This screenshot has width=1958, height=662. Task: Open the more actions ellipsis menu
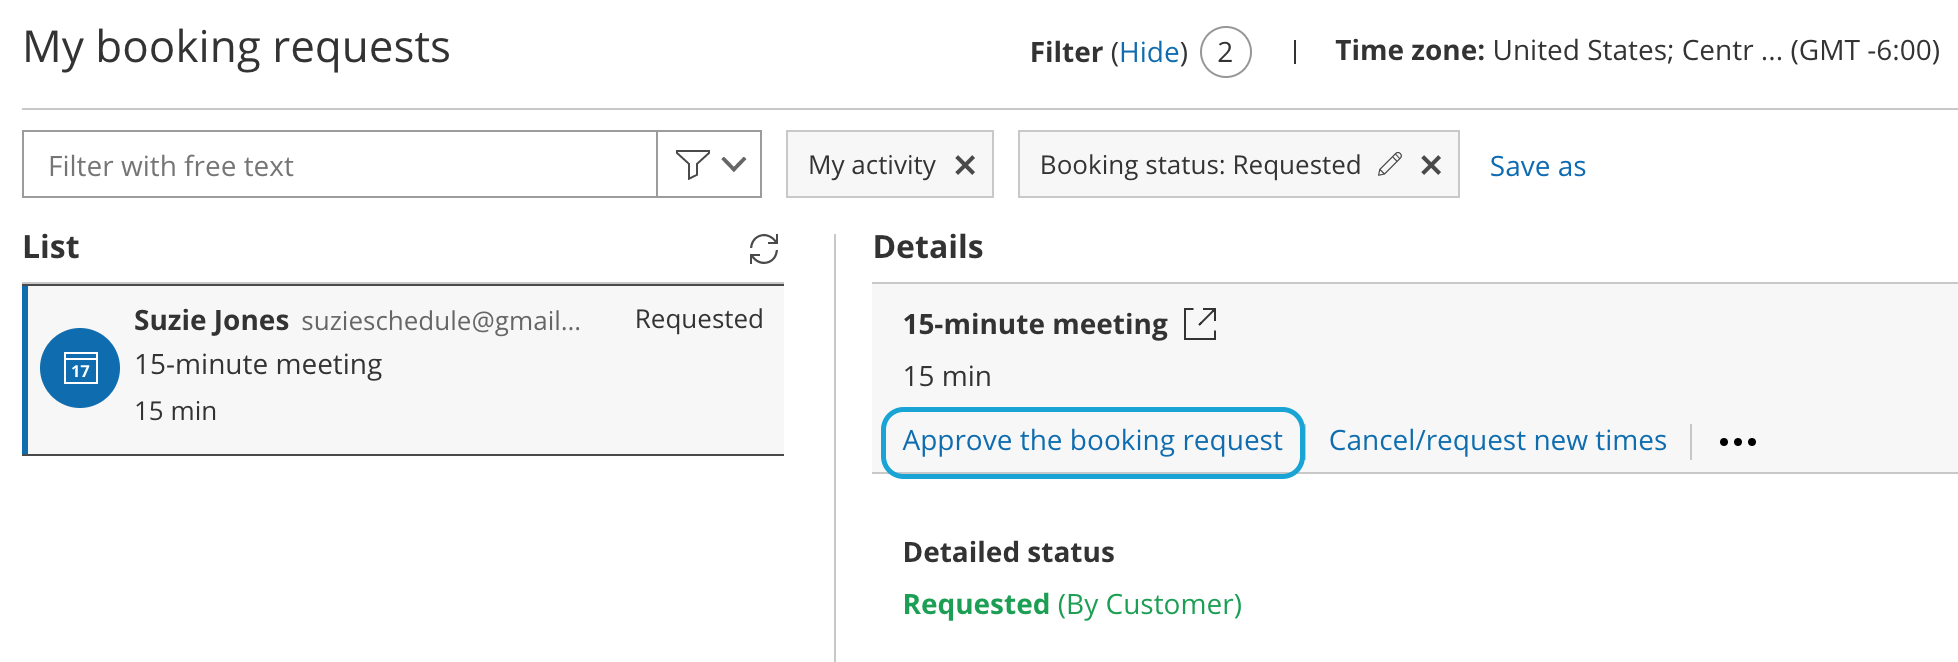click(1737, 442)
